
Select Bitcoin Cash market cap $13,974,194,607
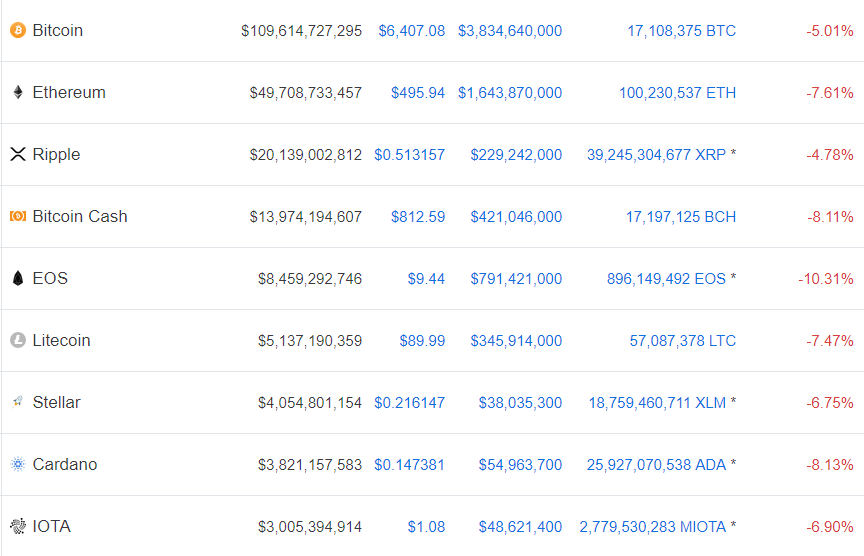(306, 217)
